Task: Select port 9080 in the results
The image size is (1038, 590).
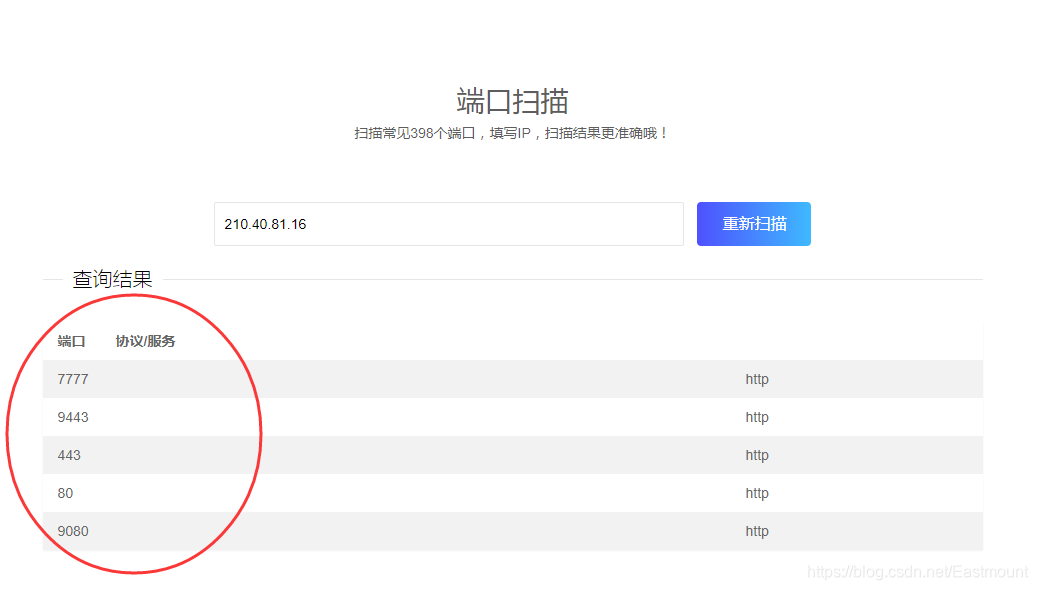Action: (x=73, y=531)
